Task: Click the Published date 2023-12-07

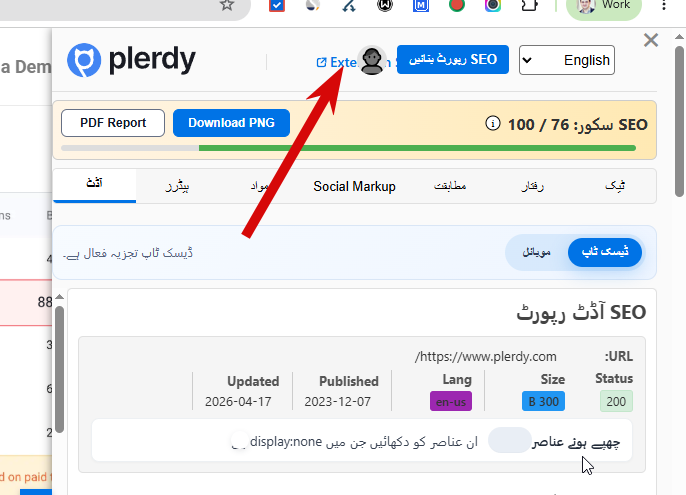Action: (x=337, y=401)
